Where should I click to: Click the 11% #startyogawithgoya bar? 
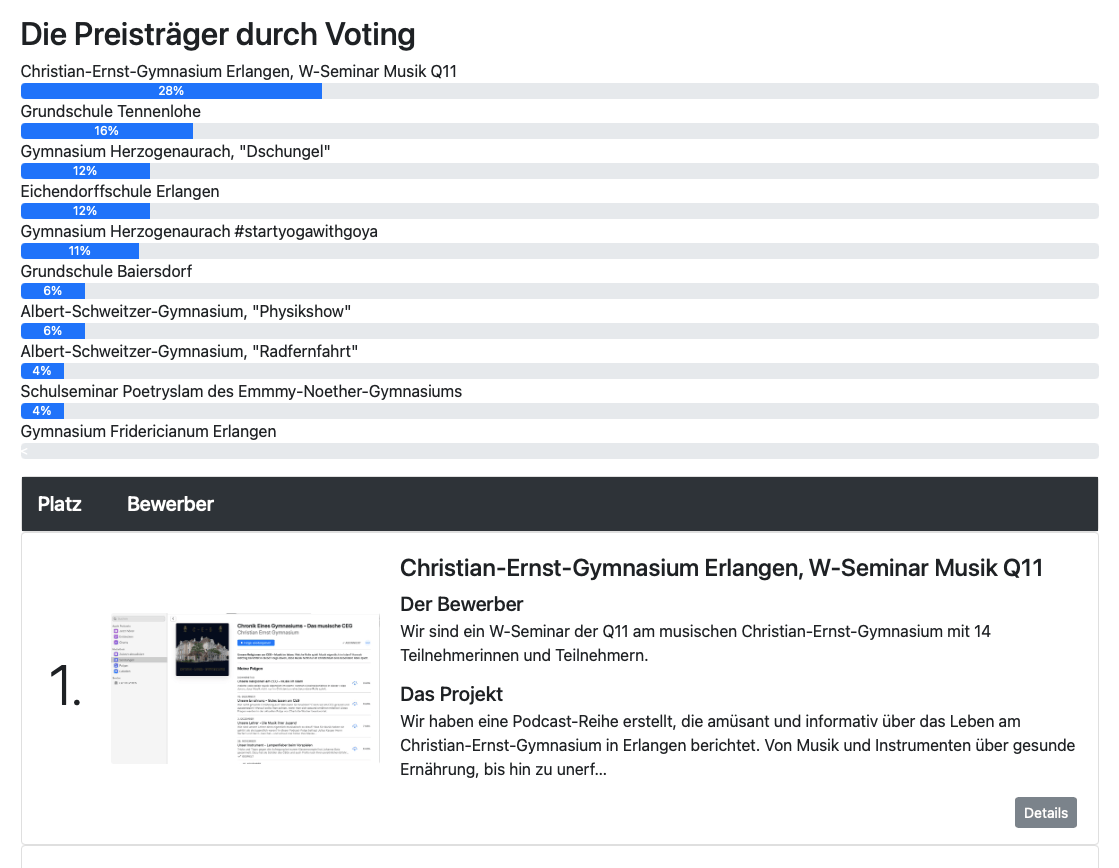(80, 251)
